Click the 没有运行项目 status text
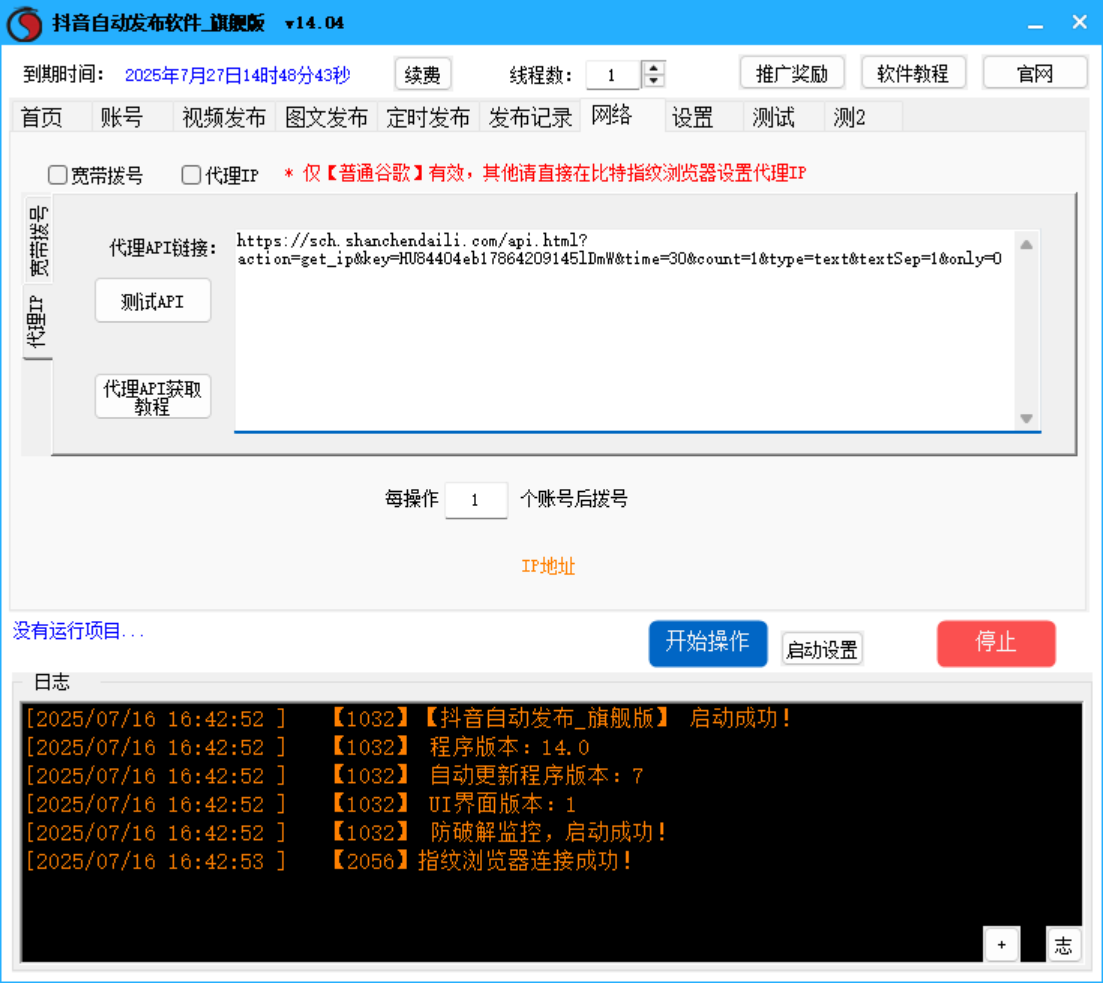This screenshot has width=1103, height=983. click(79, 631)
